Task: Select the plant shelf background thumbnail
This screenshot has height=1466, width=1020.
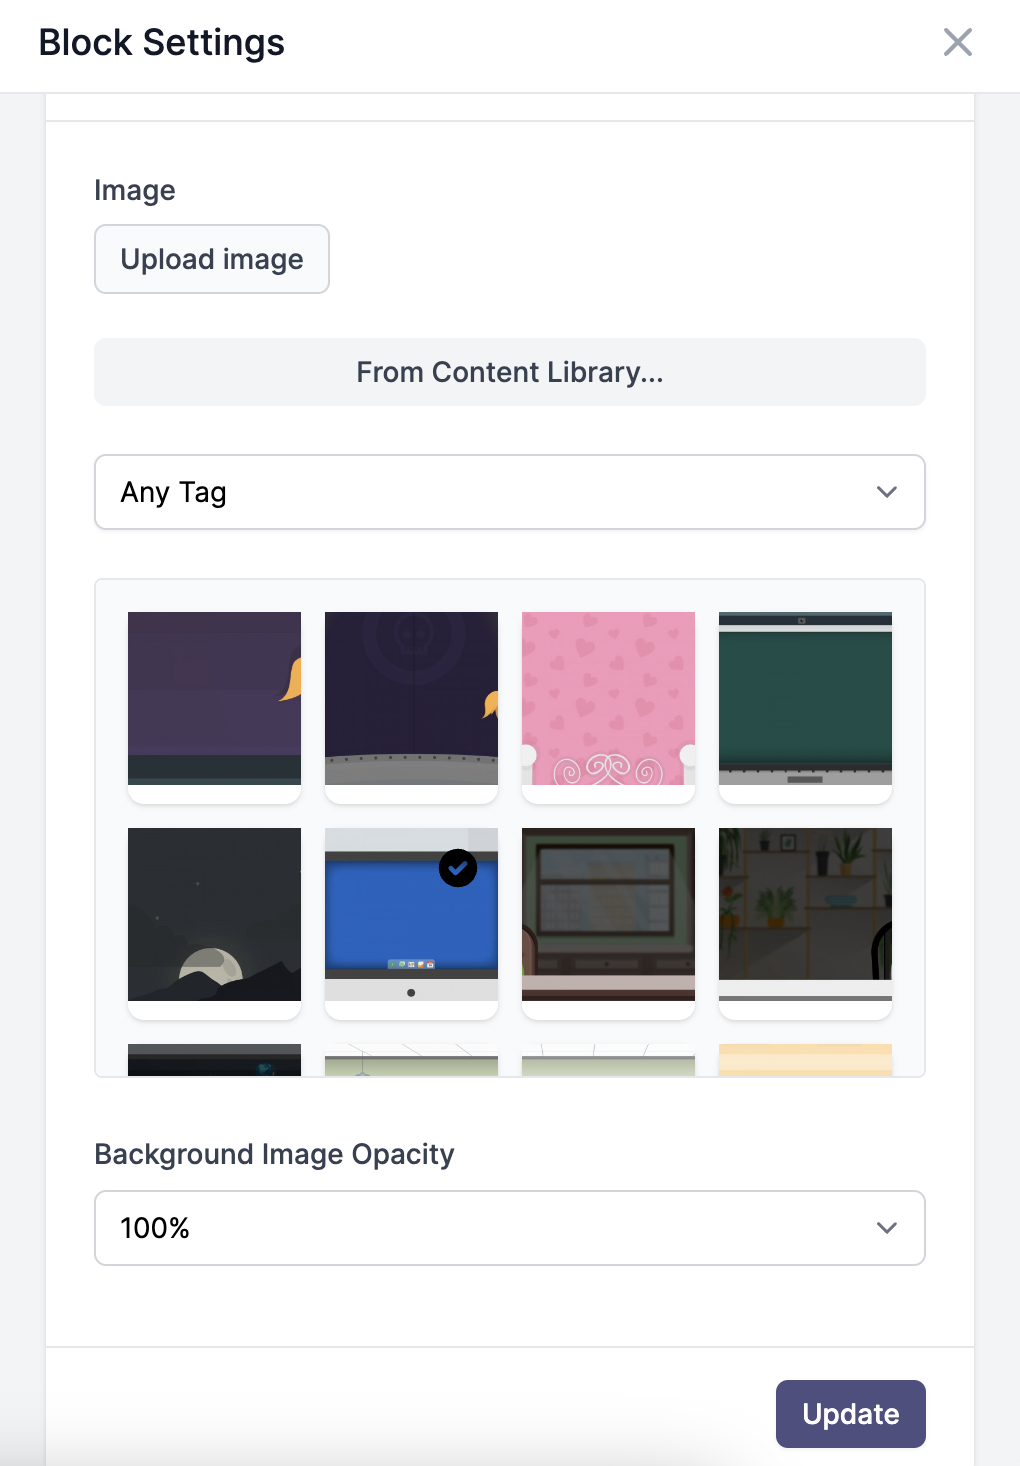Action: pos(805,915)
